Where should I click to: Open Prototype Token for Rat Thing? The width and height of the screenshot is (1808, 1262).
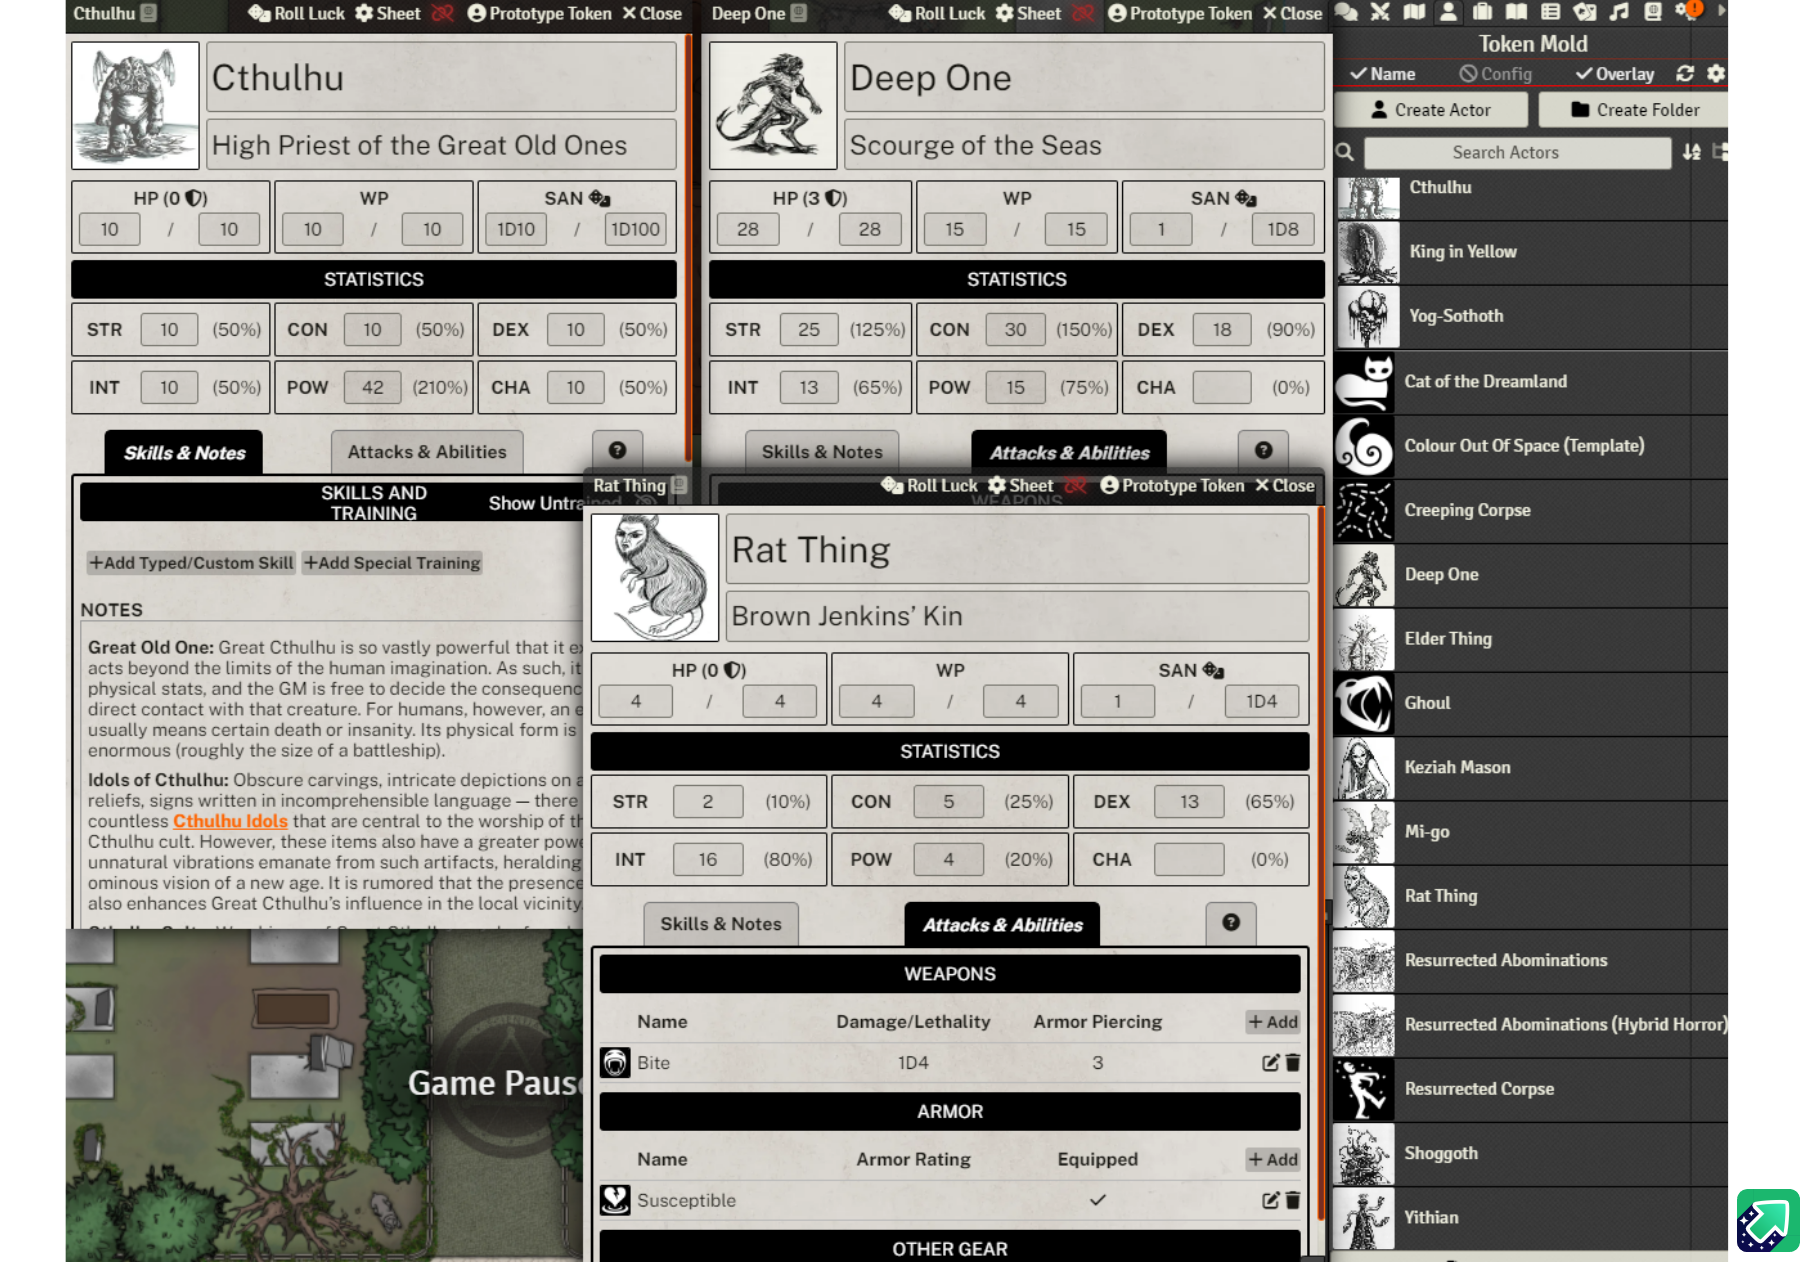tap(1172, 485)
